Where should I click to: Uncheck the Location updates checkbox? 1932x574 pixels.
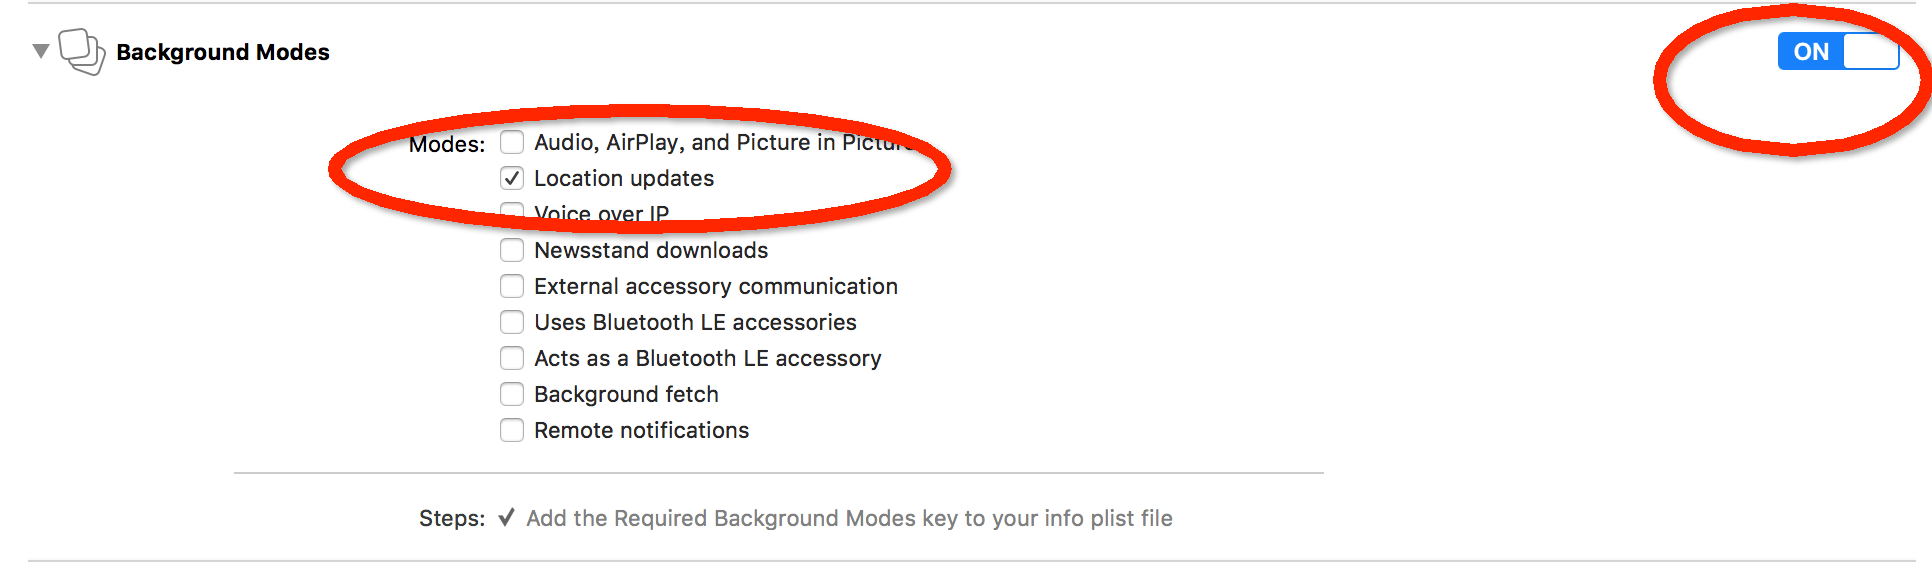coord(512,178)
